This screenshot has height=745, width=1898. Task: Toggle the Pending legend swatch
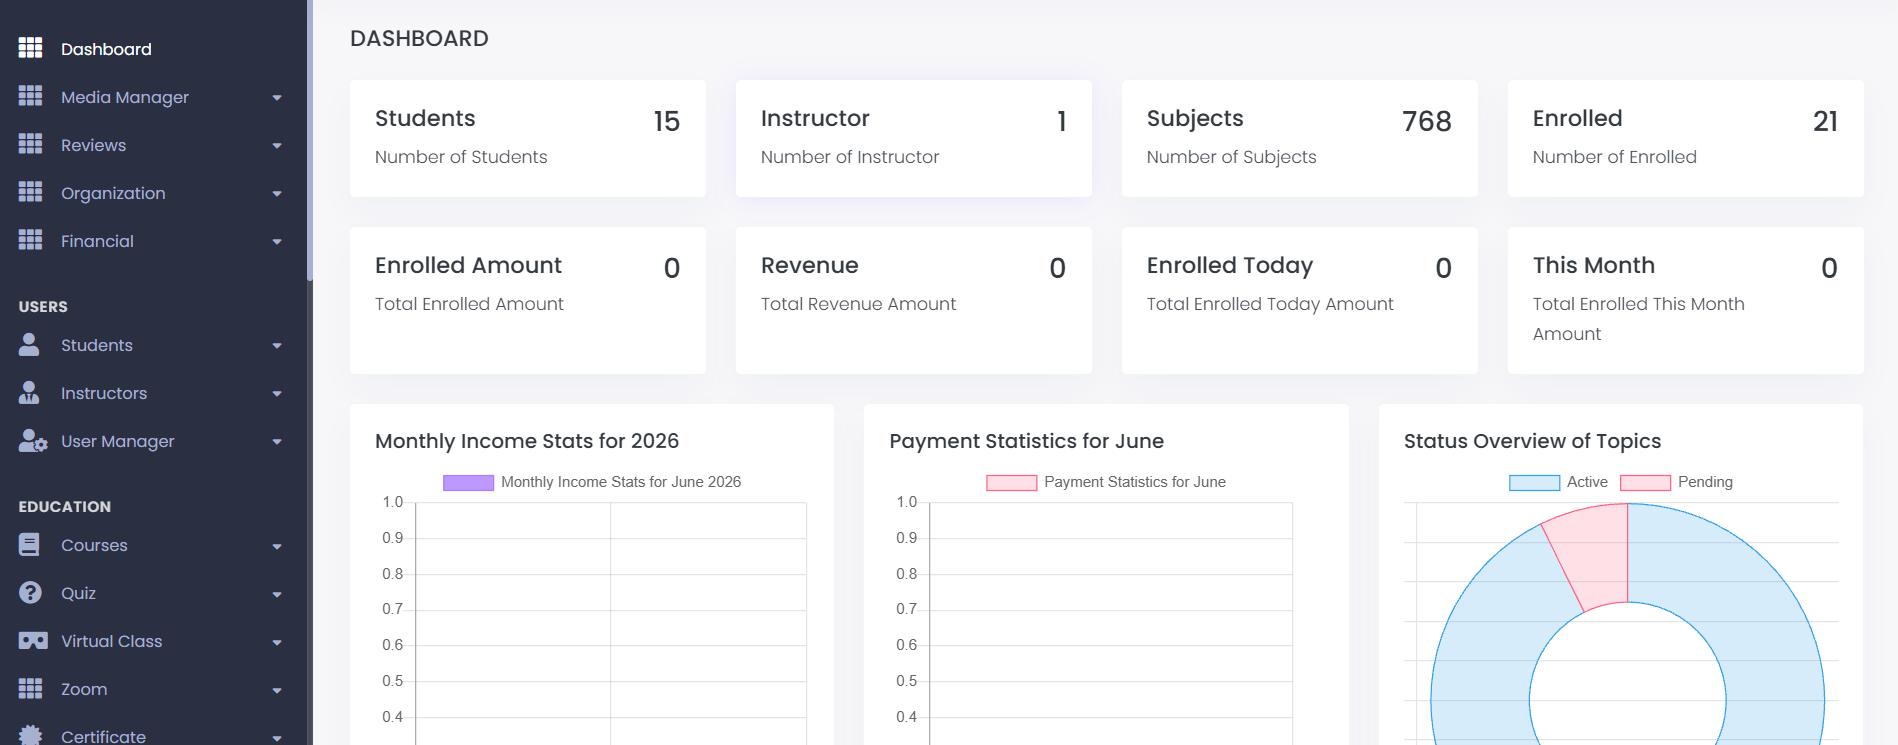1645,483
